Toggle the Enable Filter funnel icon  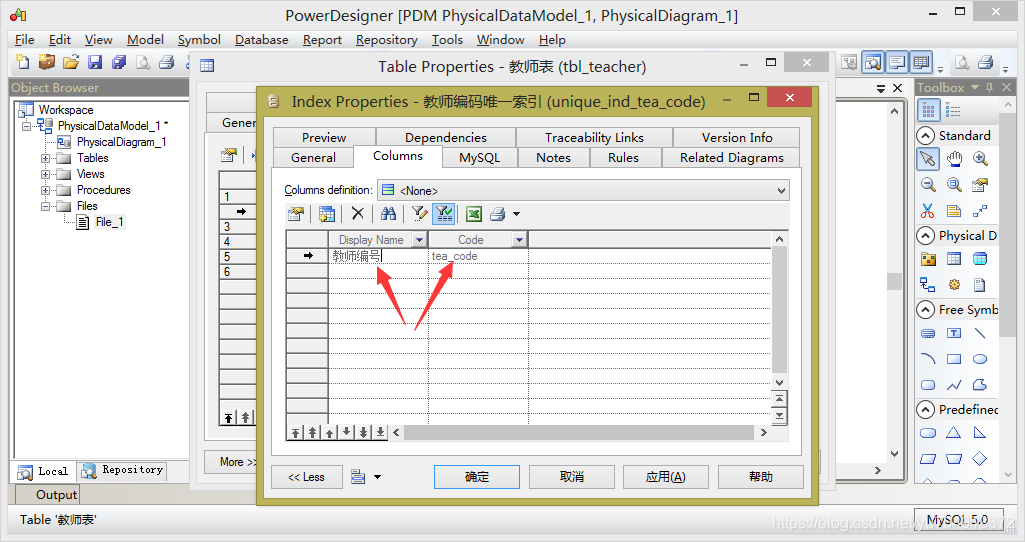click(444, 214)
